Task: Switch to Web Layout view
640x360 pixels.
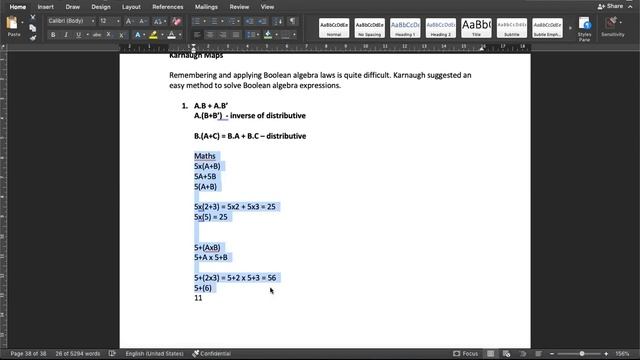Action: 507,353
